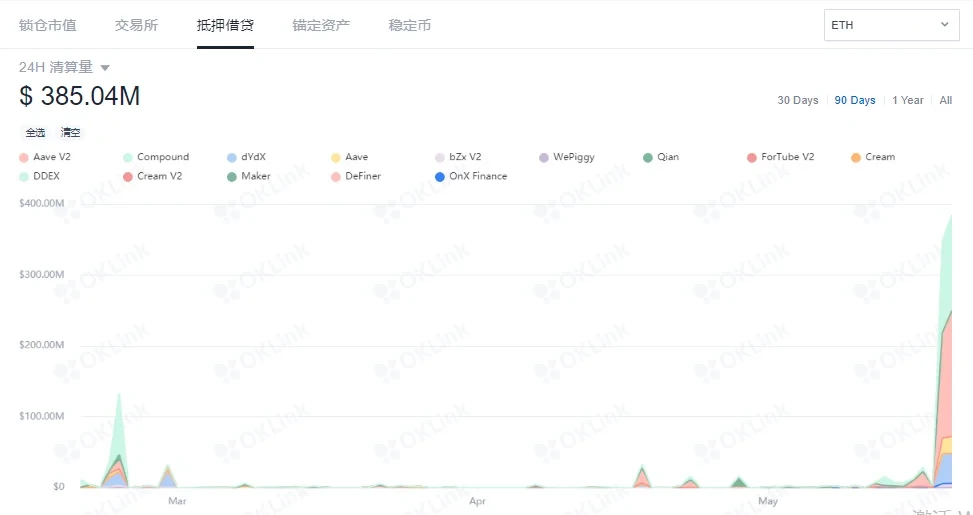This screenshot has width=973, height=515.
Task: Click the May liquidation spike peak
Action: [x=950, y=216]
